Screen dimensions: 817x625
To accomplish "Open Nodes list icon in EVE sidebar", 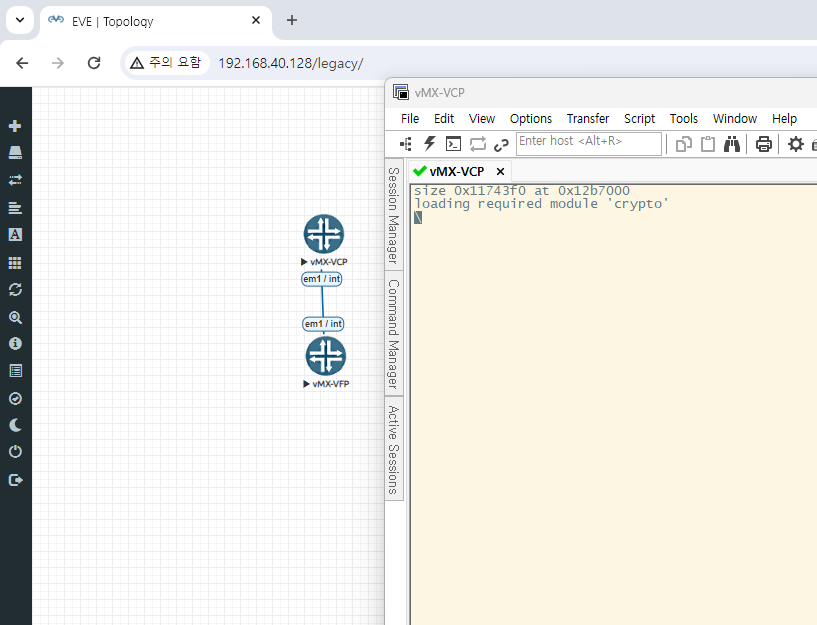I will pyautogui.click(x=15, y=153).
